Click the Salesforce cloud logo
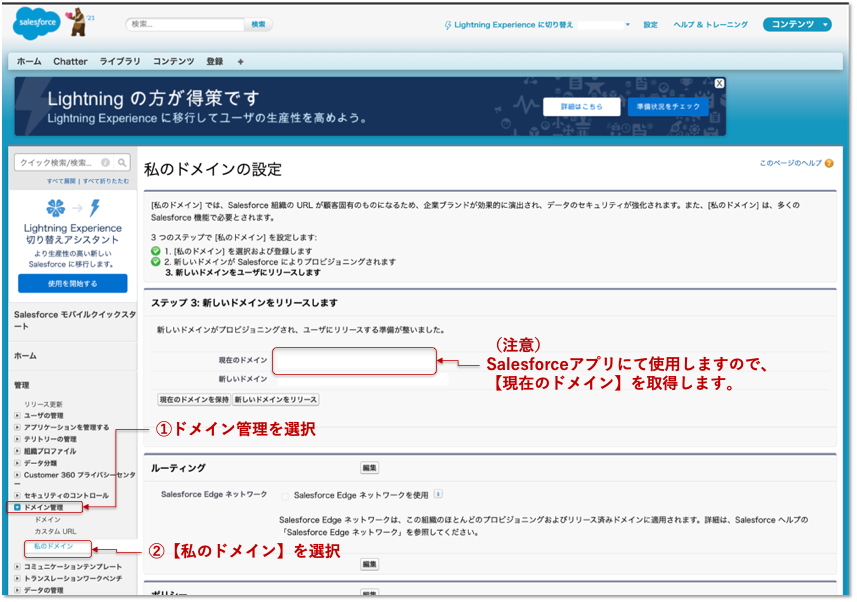 coord(37,23)
